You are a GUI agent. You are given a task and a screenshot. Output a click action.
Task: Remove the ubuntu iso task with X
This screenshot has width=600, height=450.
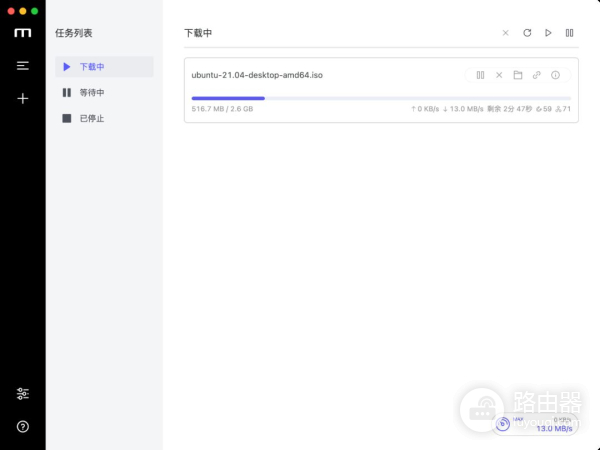499,75
